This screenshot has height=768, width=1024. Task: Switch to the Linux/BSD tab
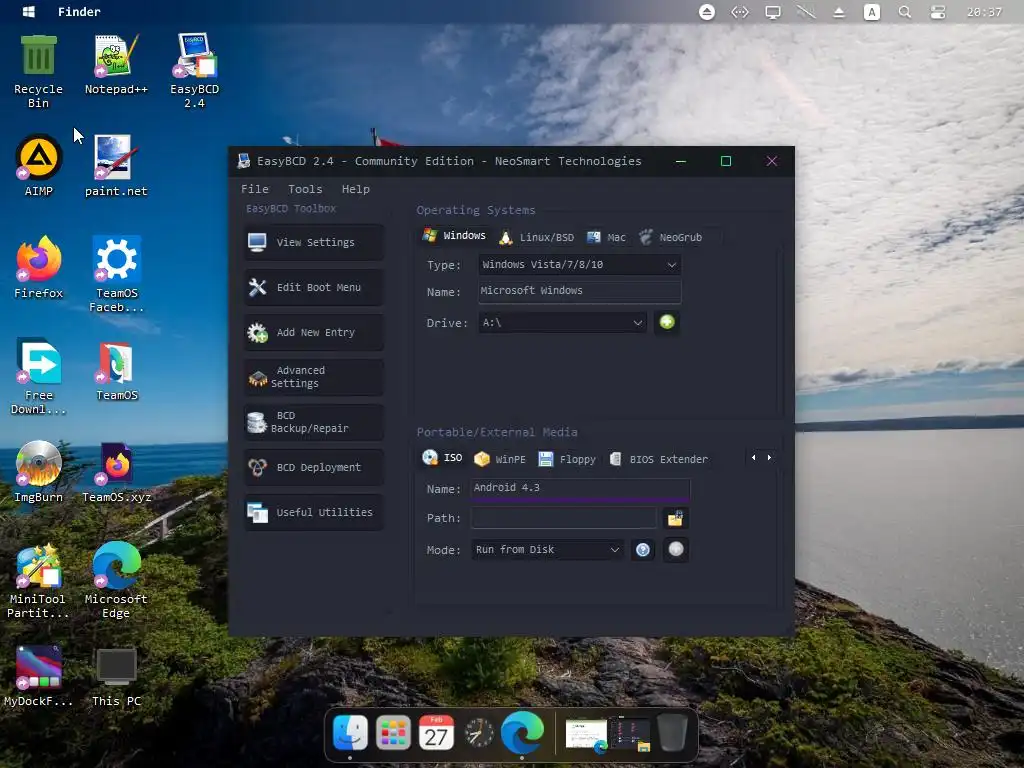point(537,237)
